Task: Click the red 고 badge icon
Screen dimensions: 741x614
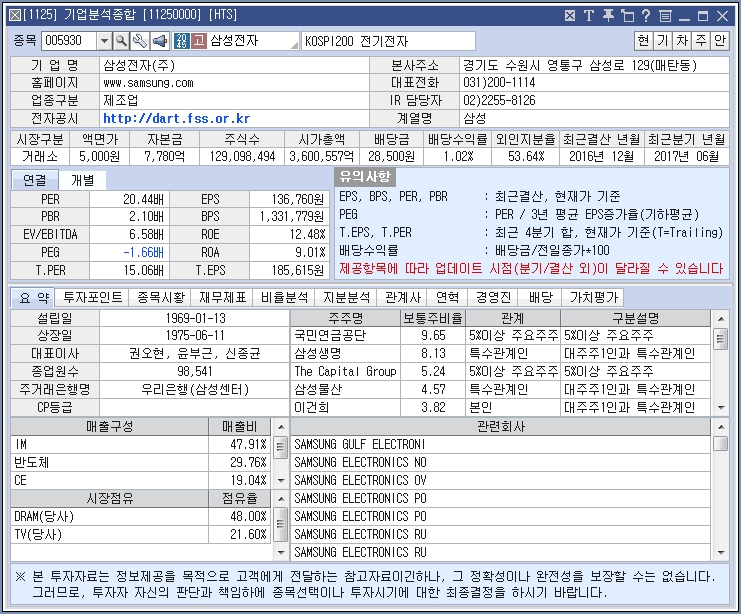Action: tap(199, 41)
